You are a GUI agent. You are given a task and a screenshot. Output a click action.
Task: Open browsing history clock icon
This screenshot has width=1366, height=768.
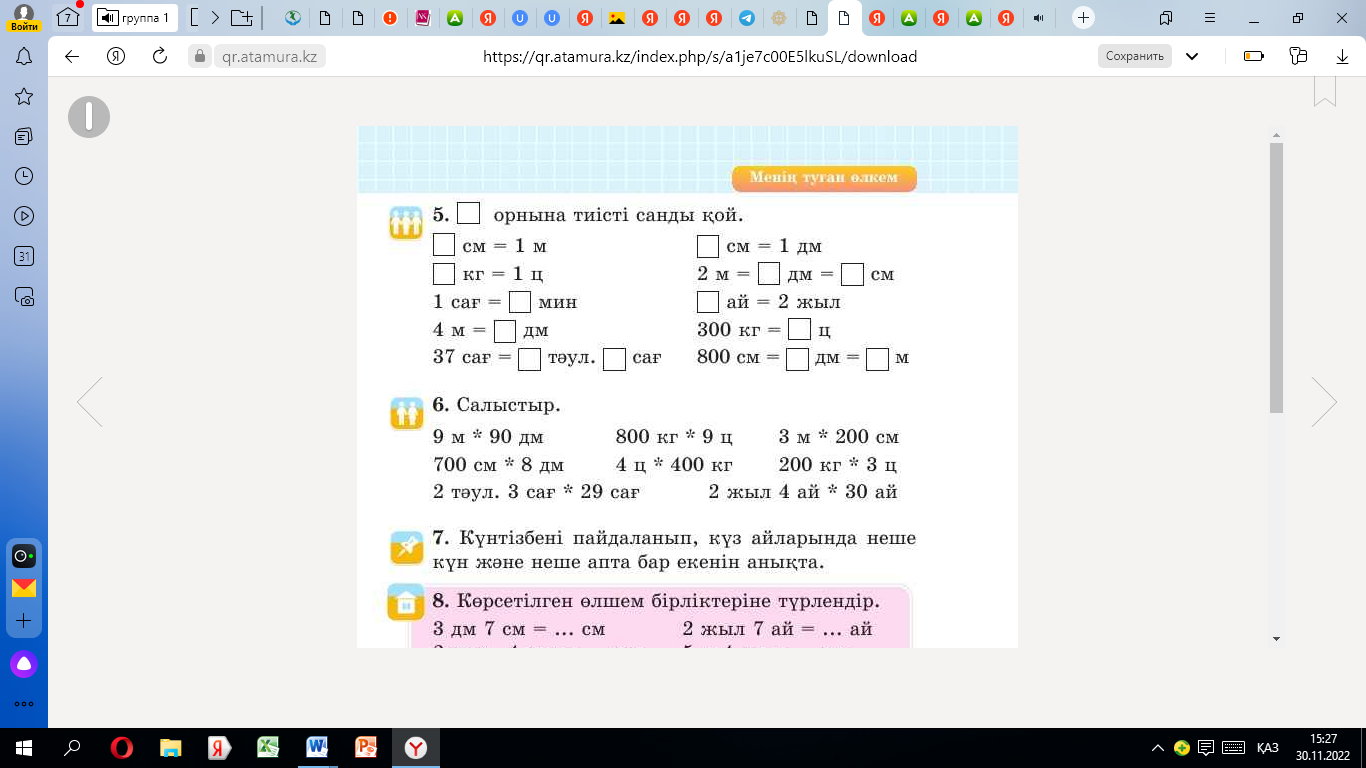24,176
